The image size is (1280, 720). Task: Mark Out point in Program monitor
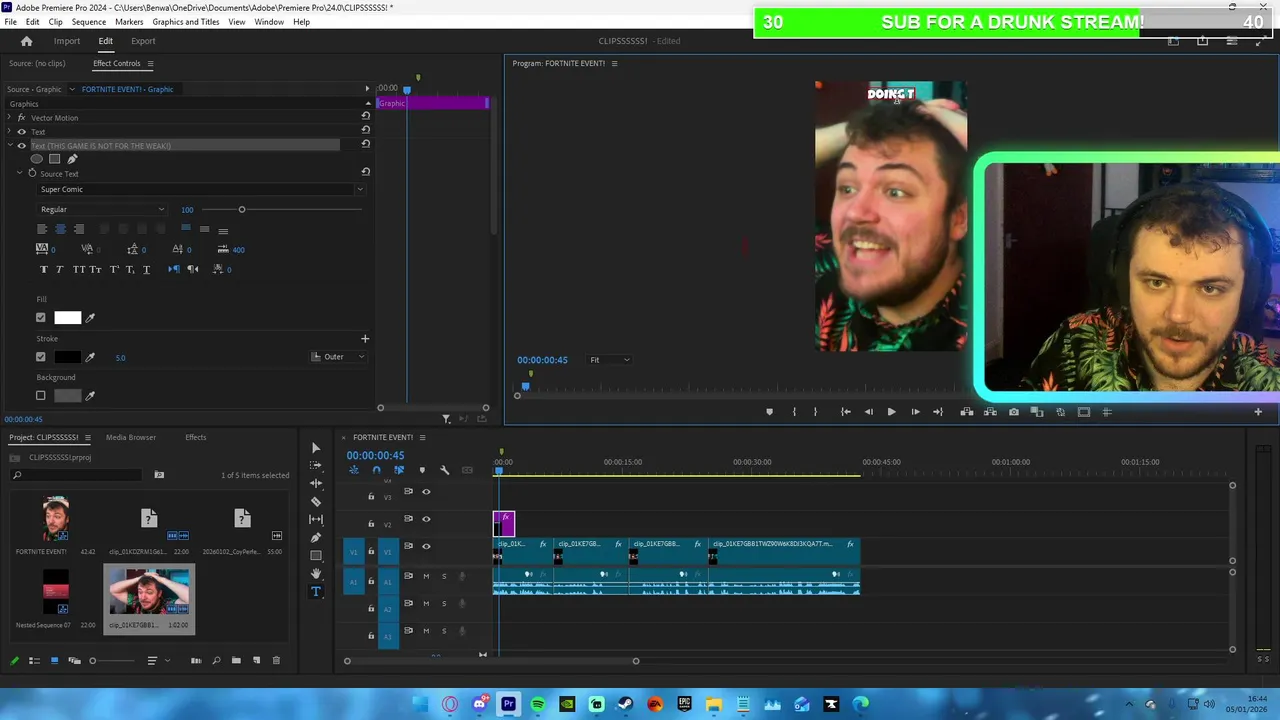[x=815, y=412]
